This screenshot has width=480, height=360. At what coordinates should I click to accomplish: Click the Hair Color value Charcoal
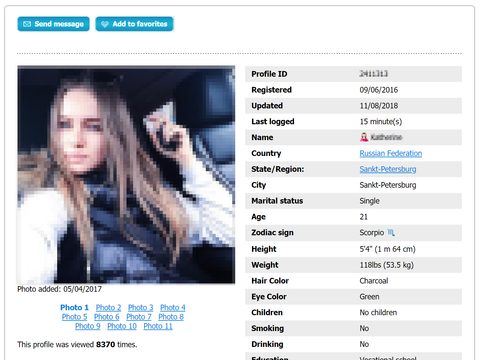[x=374, y=281]
